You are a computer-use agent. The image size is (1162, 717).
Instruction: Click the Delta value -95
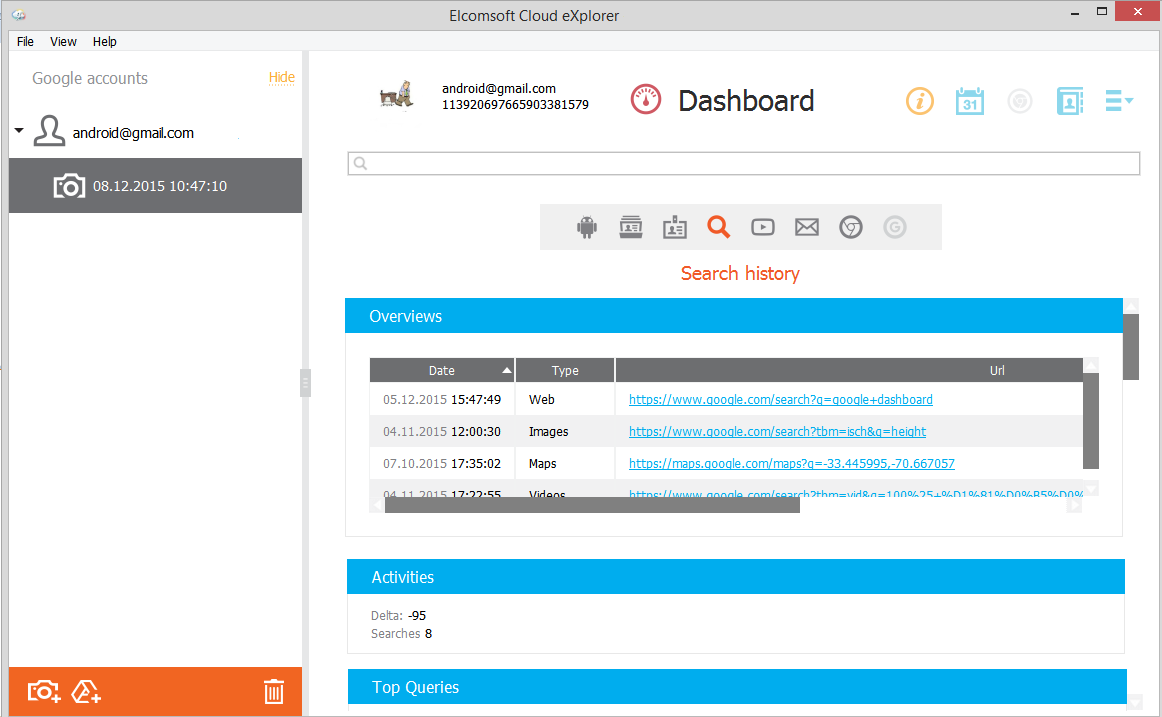click(x=417, y=616)
